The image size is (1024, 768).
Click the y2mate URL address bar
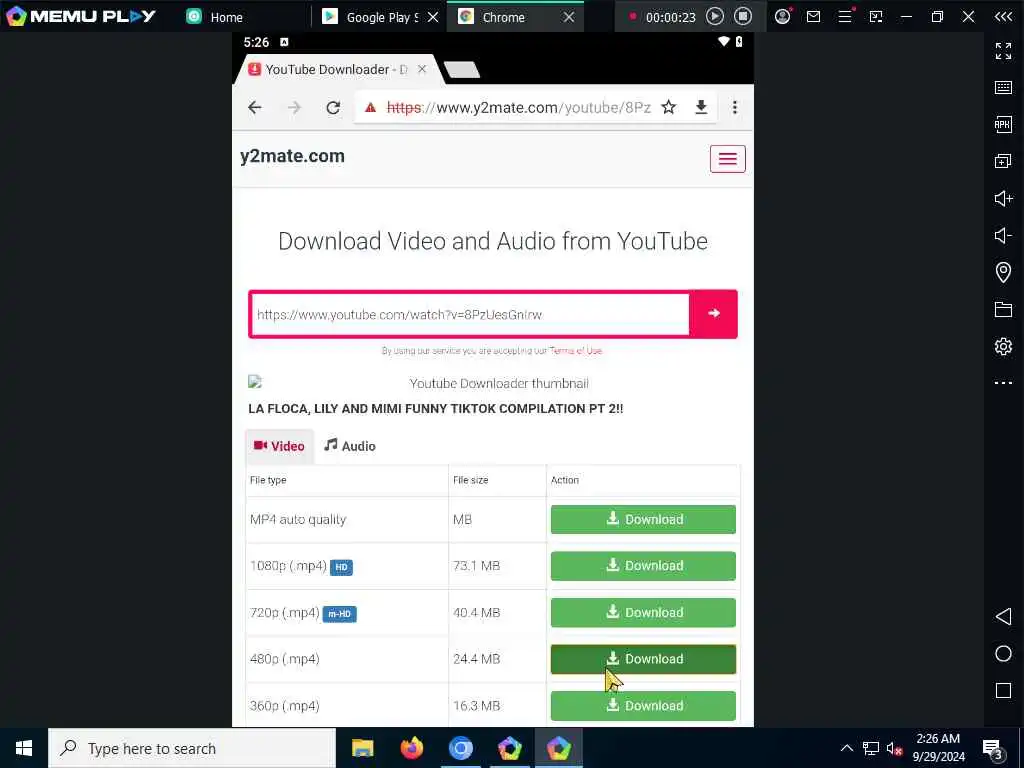coord(518,108)
